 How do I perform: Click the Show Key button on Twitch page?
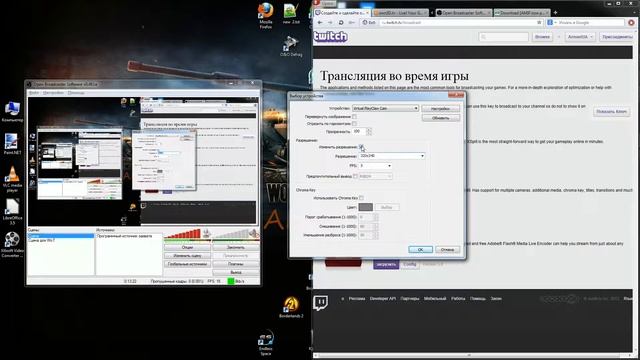tap(611, 111)
